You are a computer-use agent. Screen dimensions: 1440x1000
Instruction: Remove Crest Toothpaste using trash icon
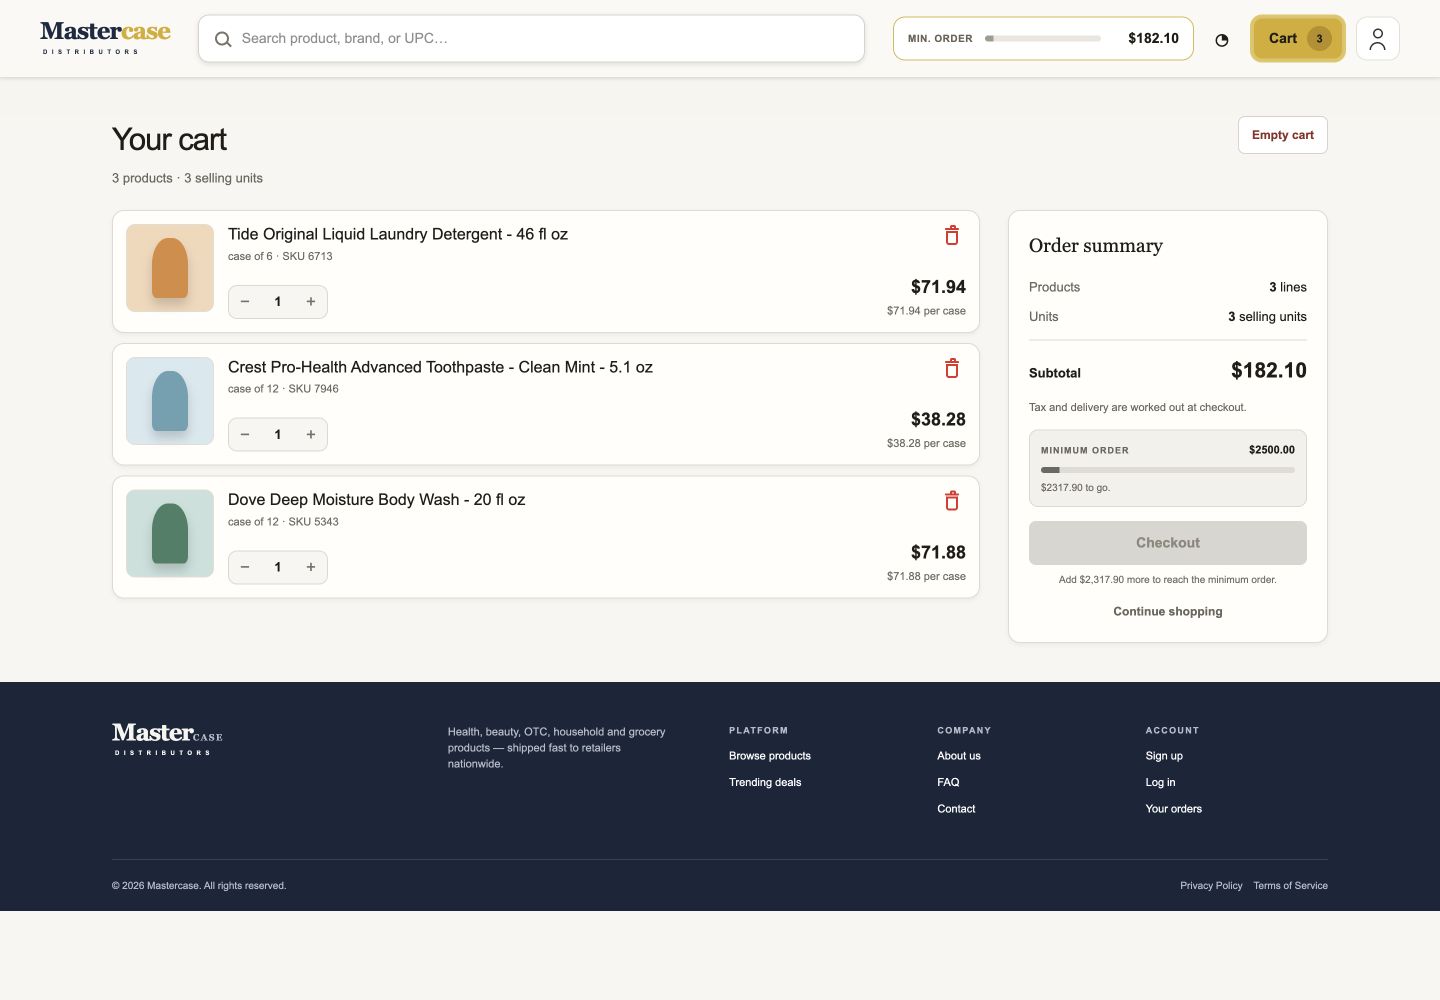[952, 368]
